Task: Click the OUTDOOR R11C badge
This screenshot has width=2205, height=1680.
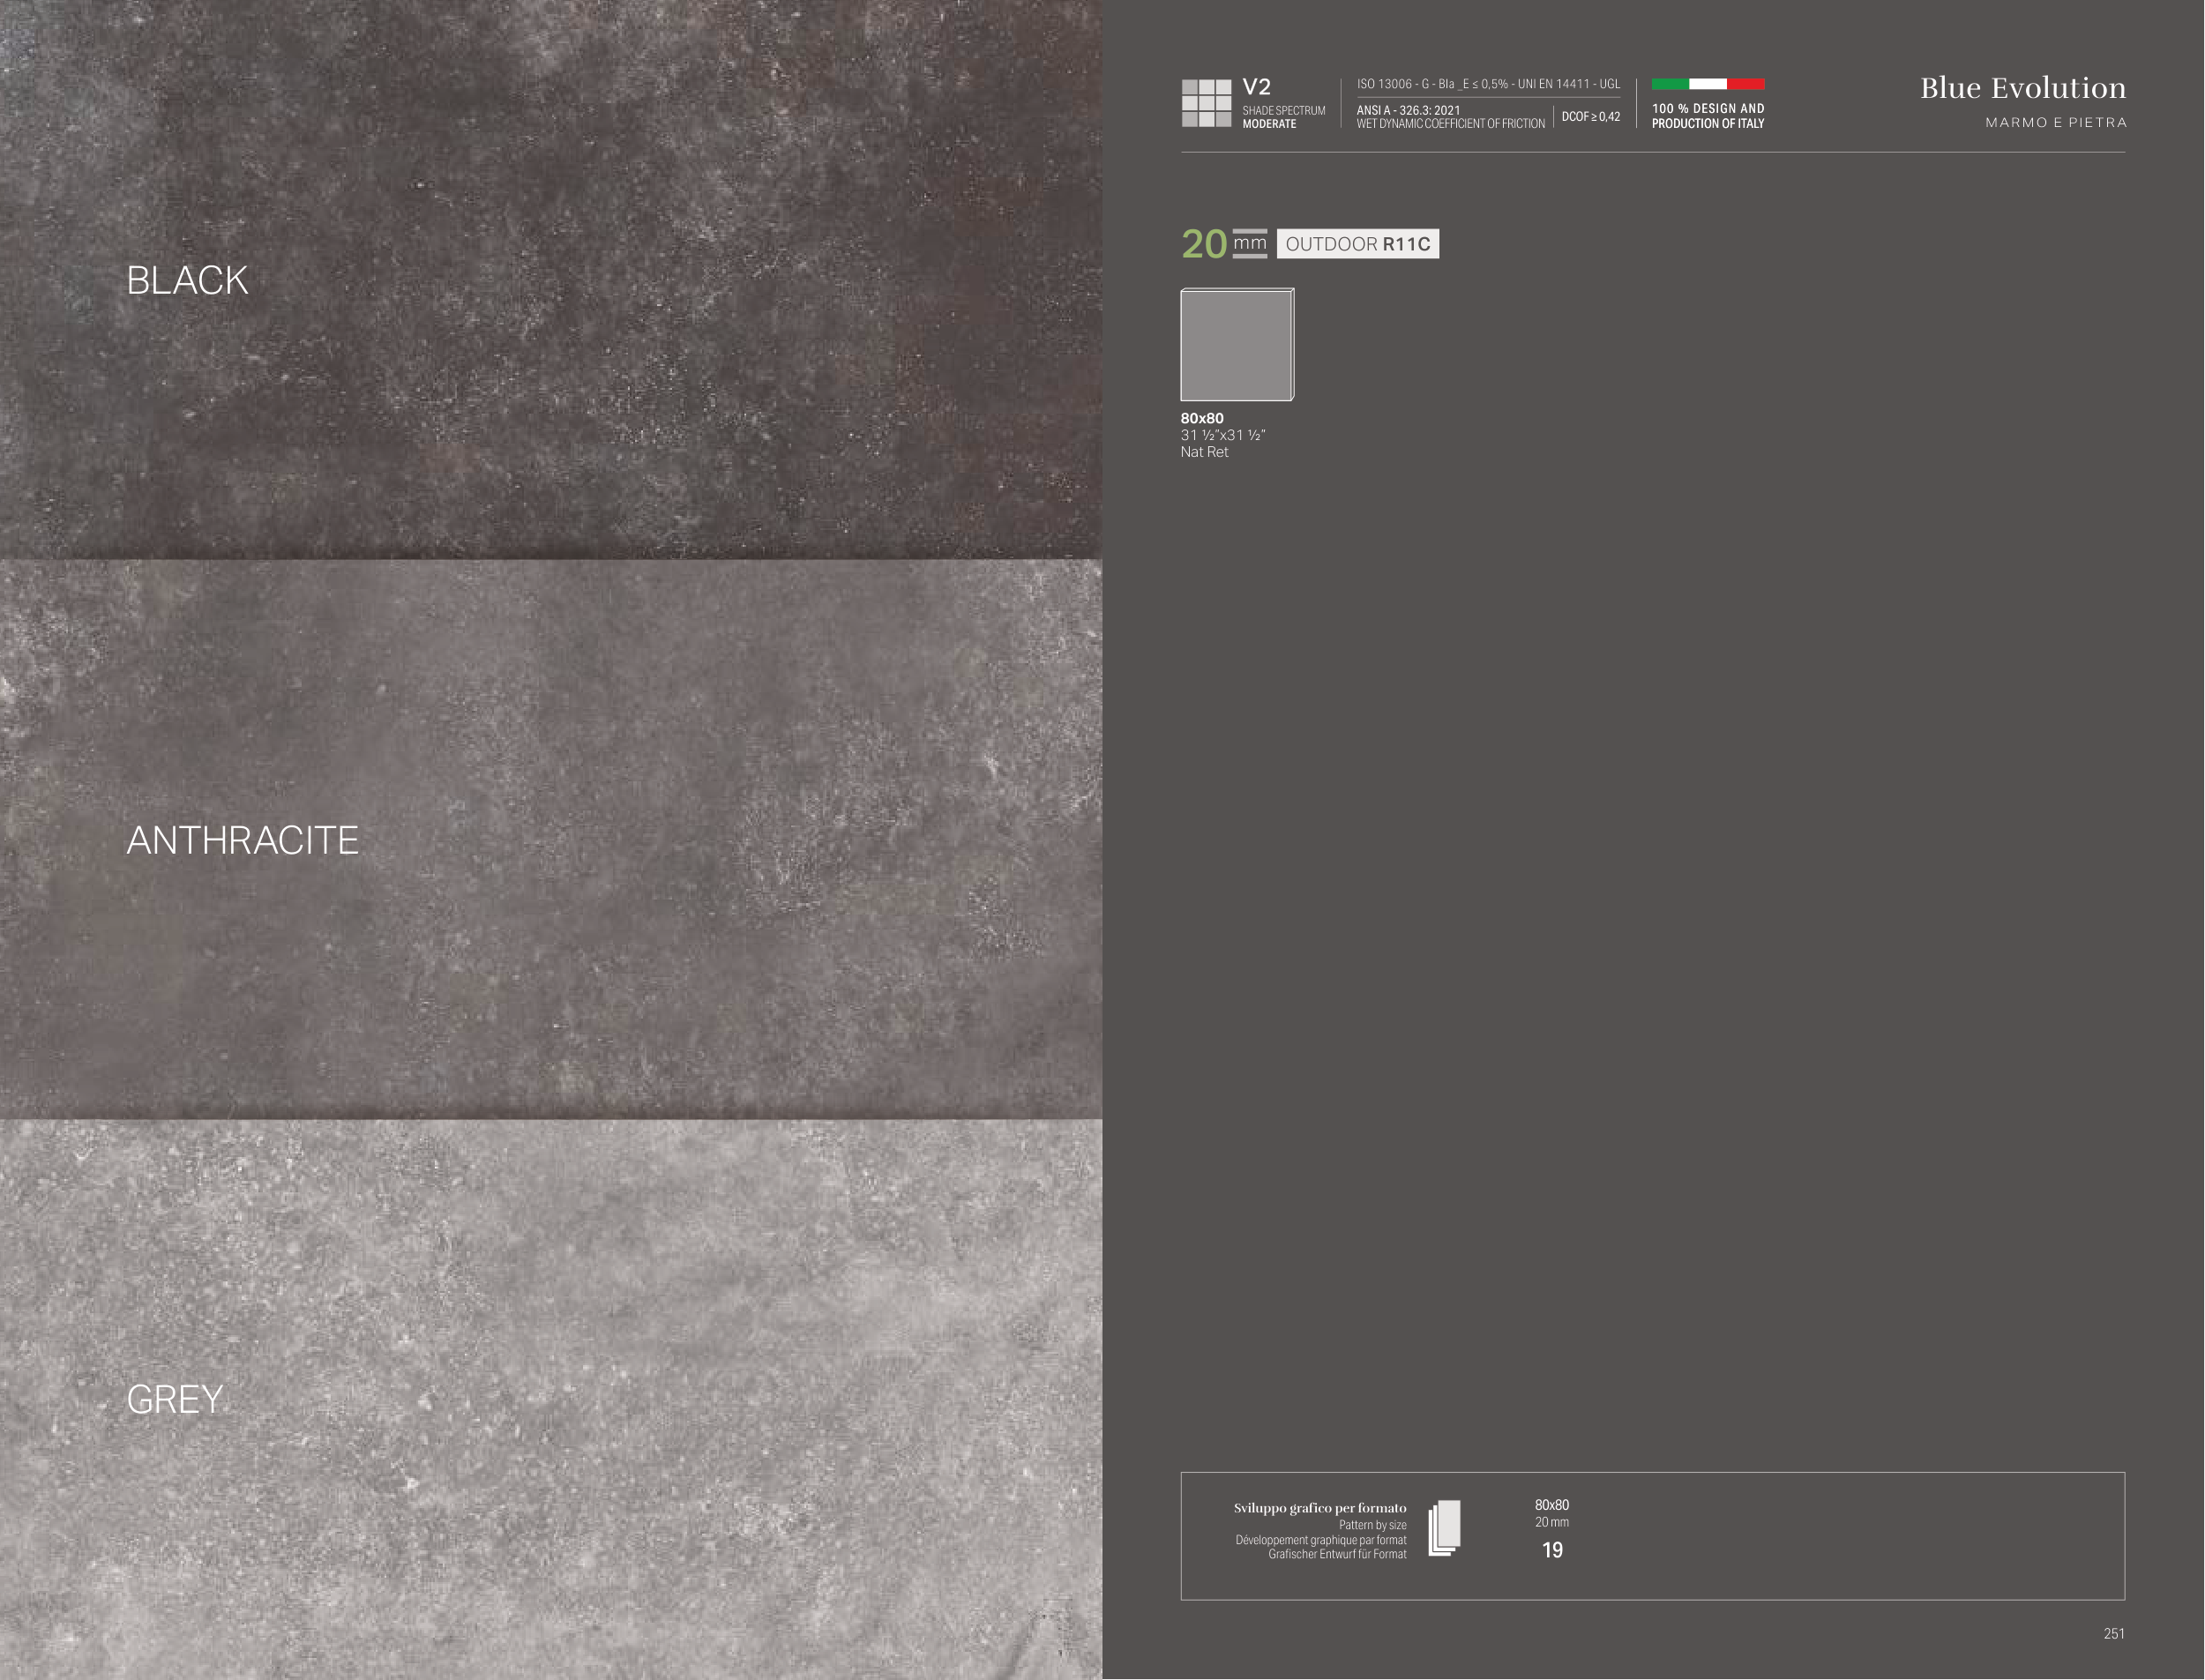Action: pyautogui.click(x=1357, y=244)
